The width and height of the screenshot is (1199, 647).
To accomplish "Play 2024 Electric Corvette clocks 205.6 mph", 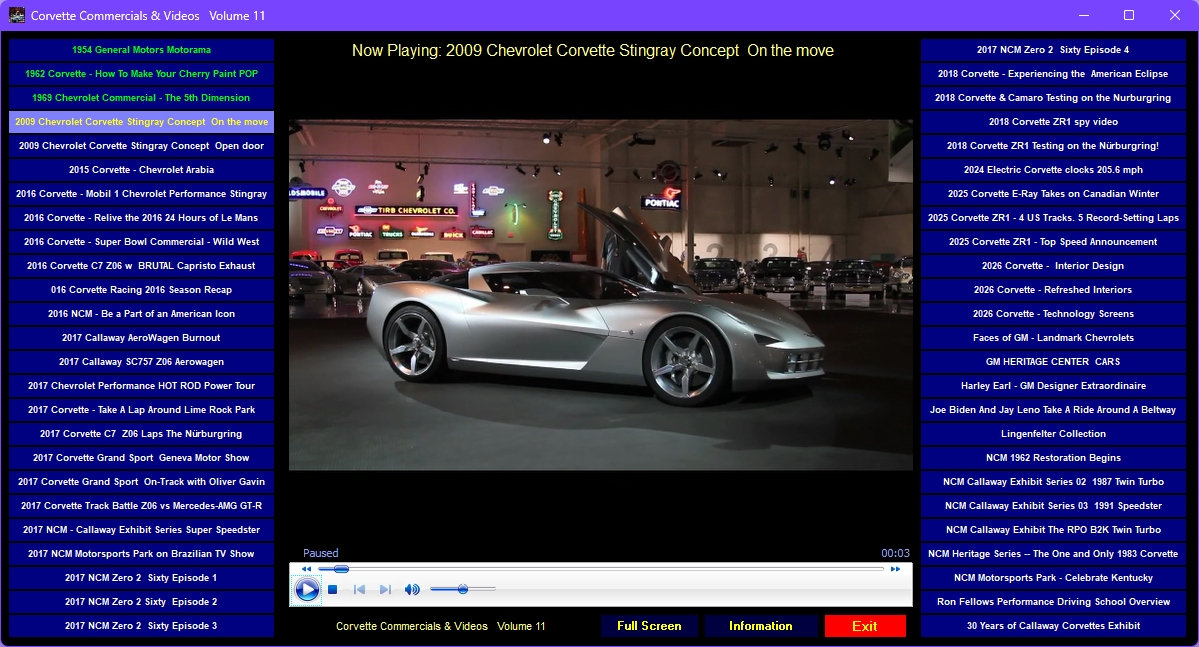I will pyautogui.click(x=1053, y=170).
